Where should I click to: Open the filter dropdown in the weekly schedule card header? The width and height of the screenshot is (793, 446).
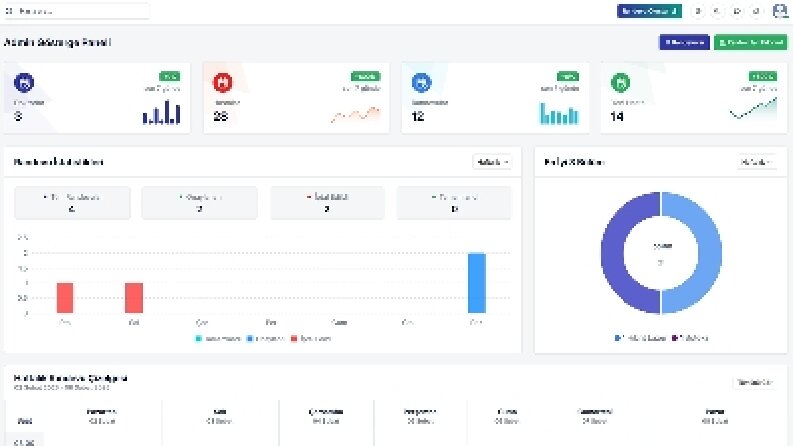[x=754, y=382]
